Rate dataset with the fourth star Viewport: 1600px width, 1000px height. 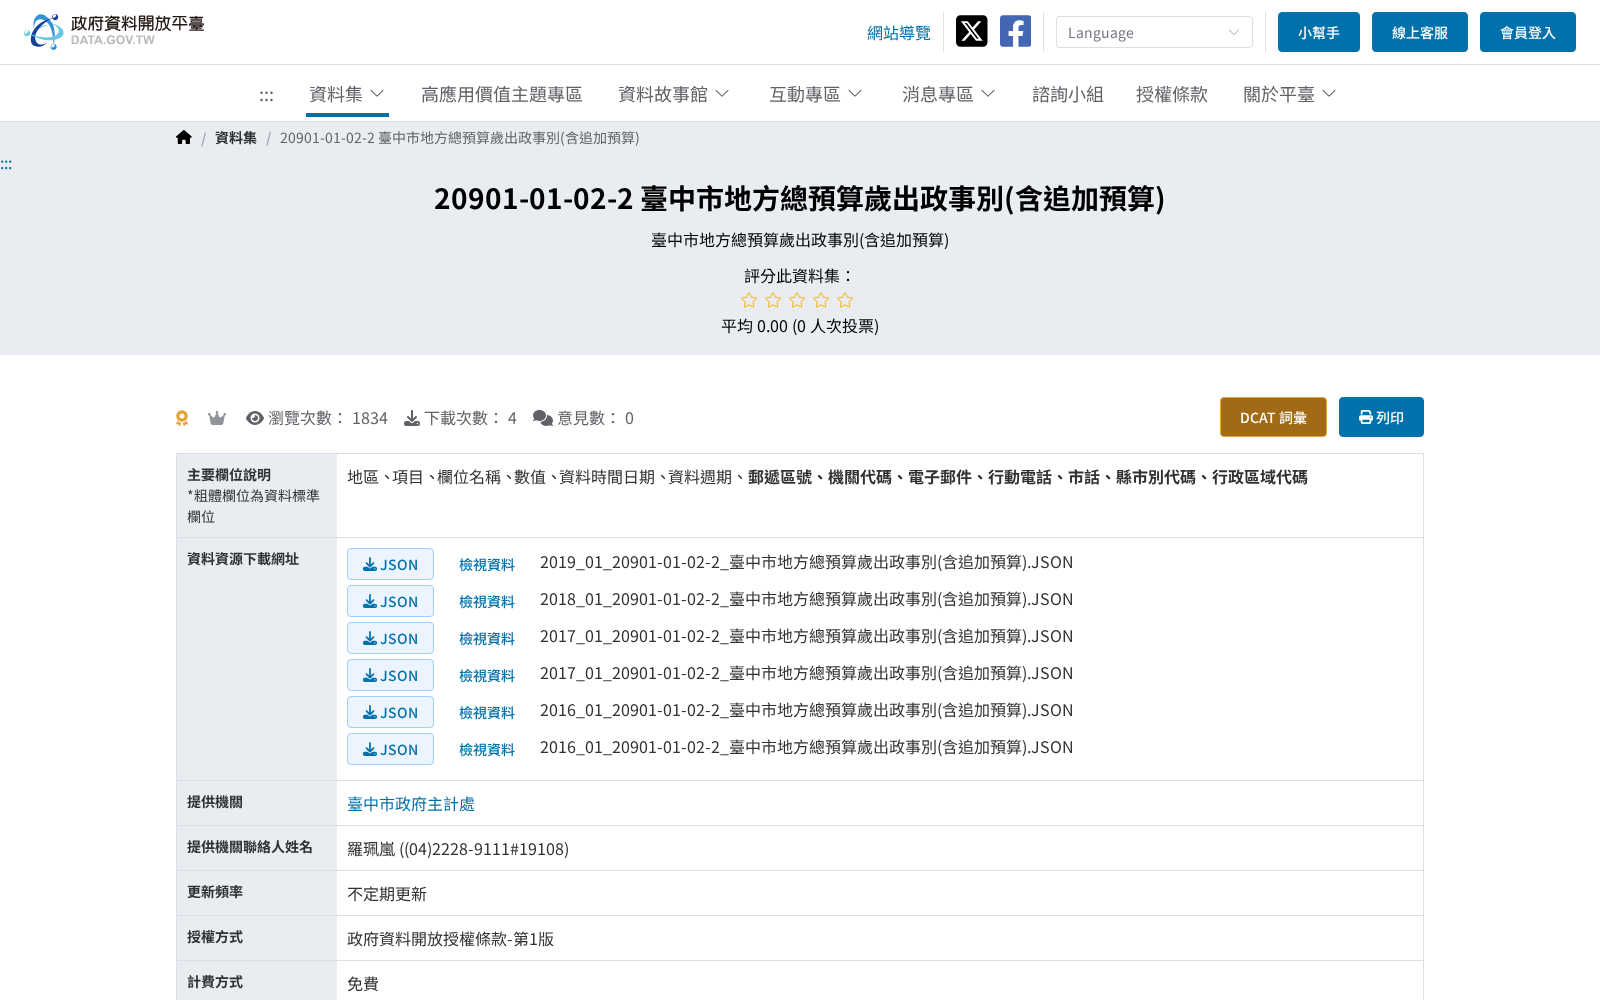pyautogui.click(x=821, y=300)
